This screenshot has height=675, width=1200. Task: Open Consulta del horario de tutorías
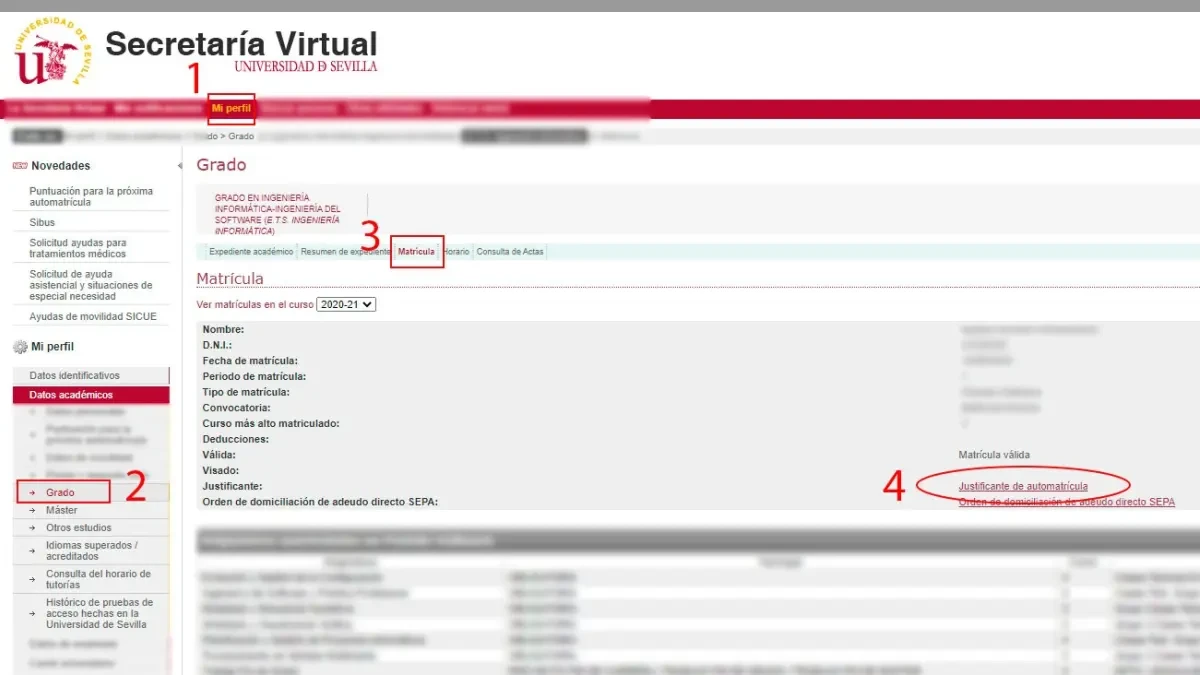coord(98,580)
